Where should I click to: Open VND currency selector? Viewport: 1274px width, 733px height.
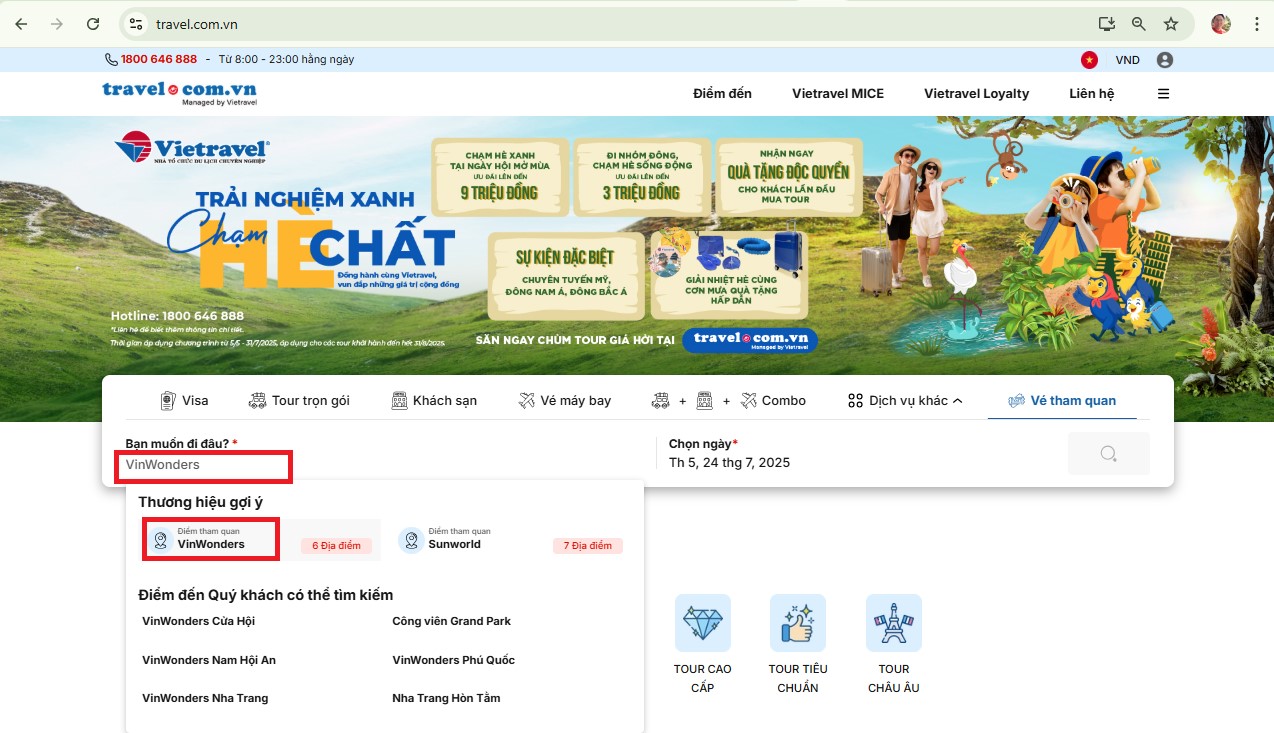1127,60
